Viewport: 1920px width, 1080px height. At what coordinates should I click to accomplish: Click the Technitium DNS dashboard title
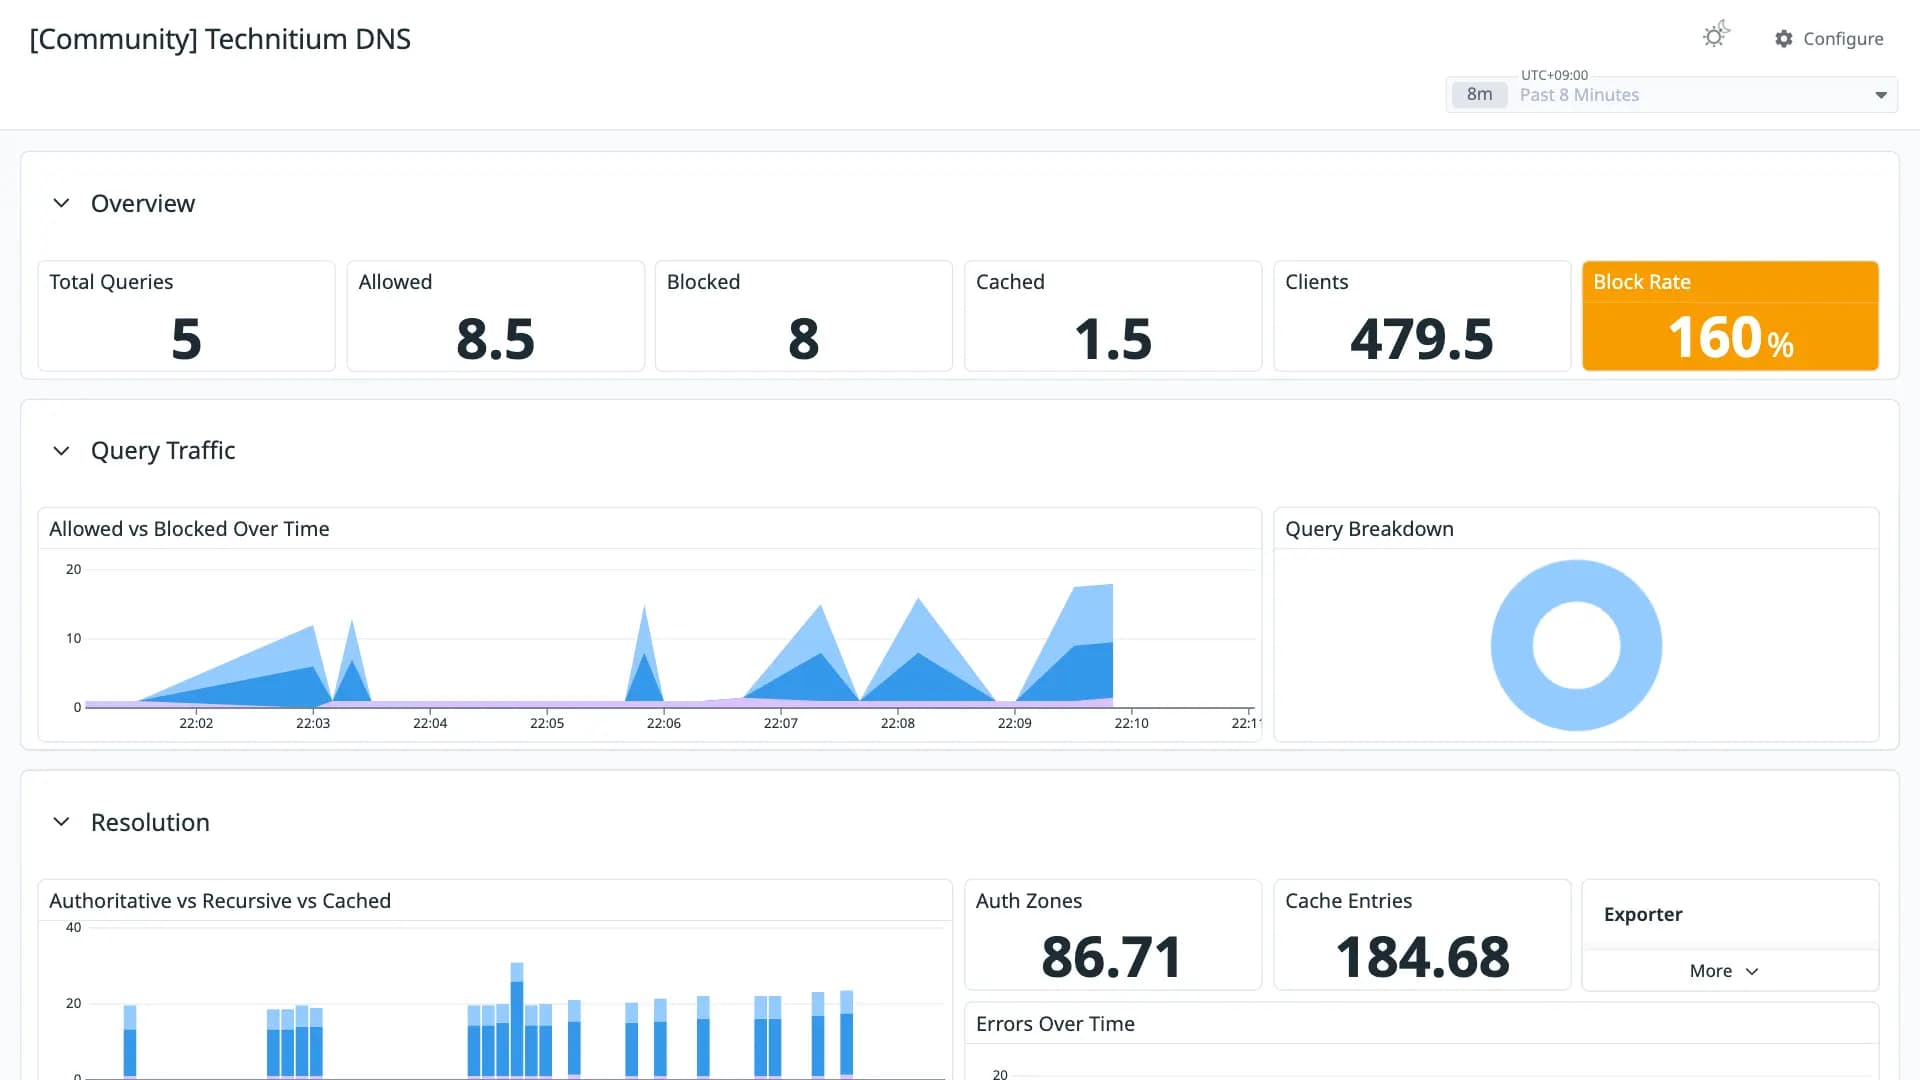click(x=220, y=39)
